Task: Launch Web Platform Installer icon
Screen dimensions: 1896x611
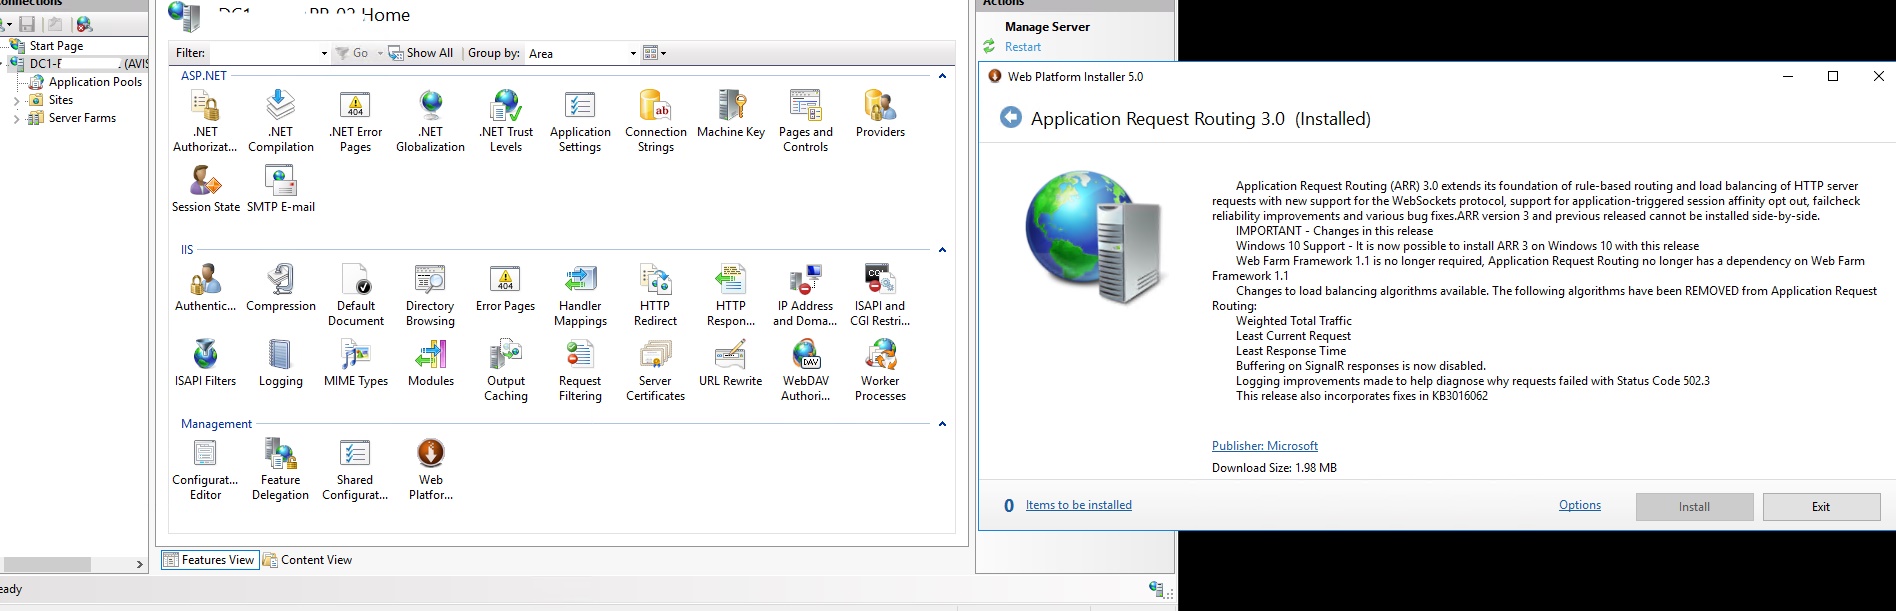Action: tap(431, 469)
